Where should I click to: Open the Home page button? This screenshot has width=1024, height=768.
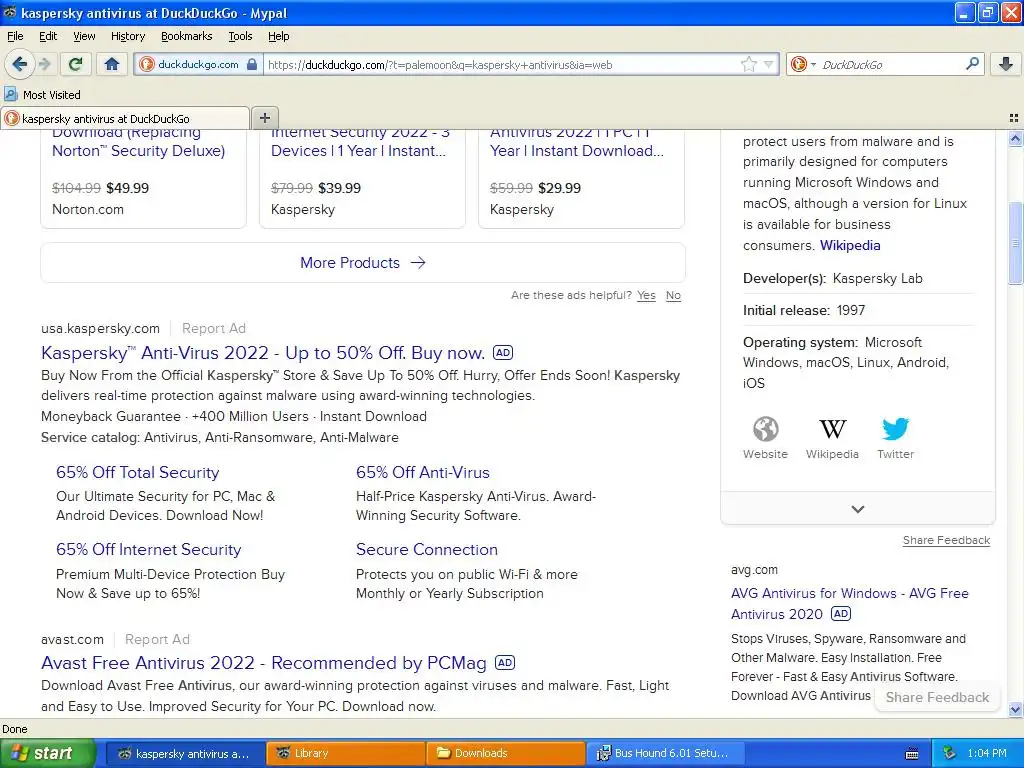point(112,64)
